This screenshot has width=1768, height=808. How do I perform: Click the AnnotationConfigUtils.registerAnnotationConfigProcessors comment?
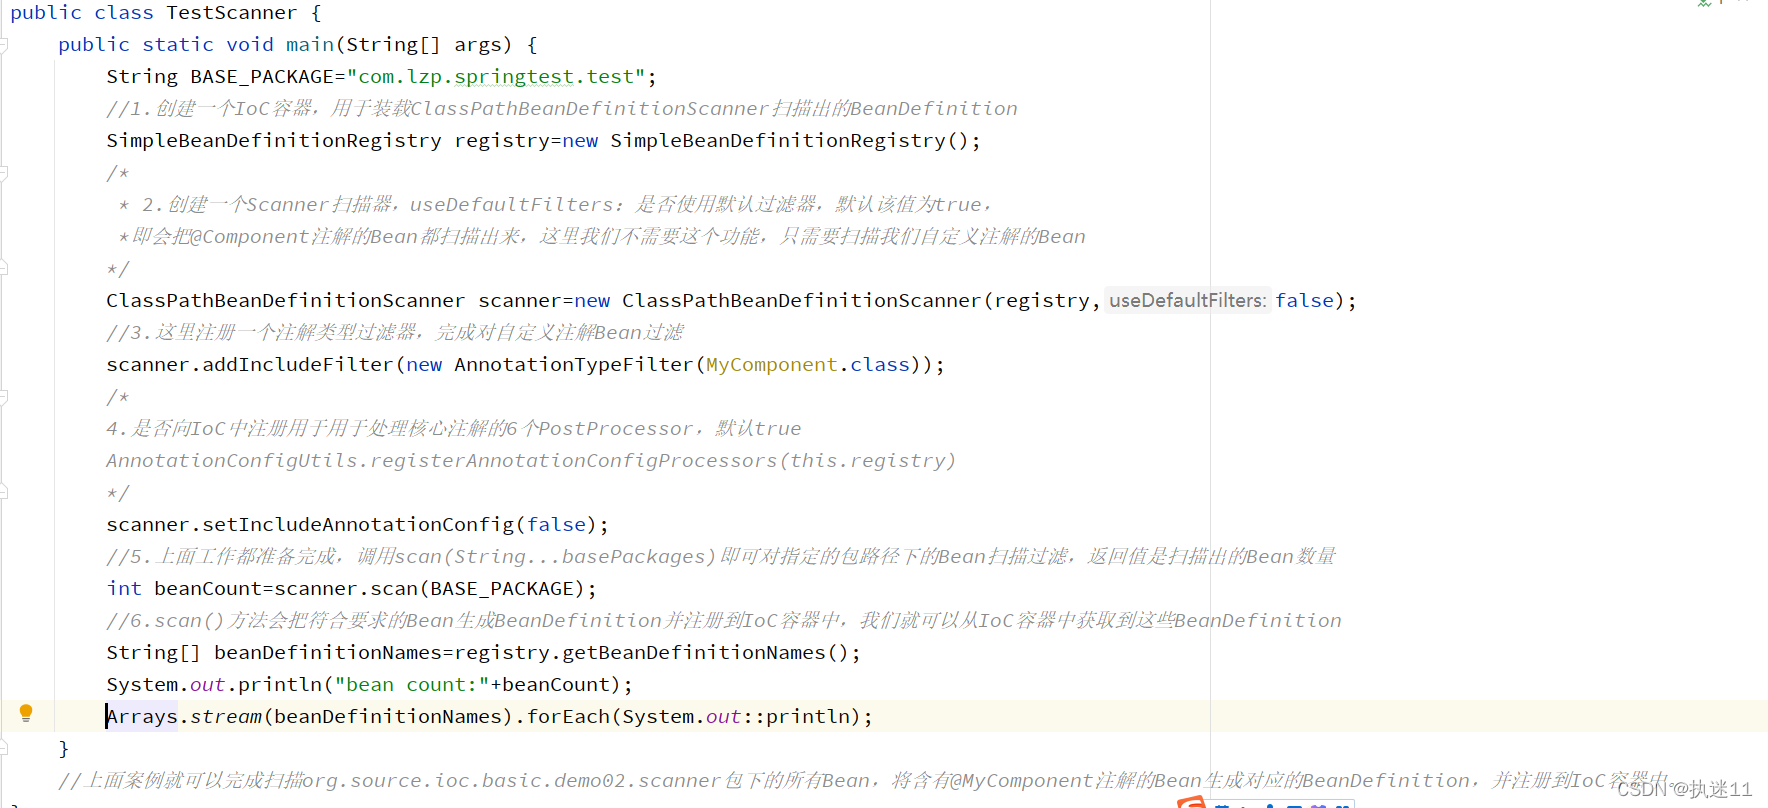[531, 461]
